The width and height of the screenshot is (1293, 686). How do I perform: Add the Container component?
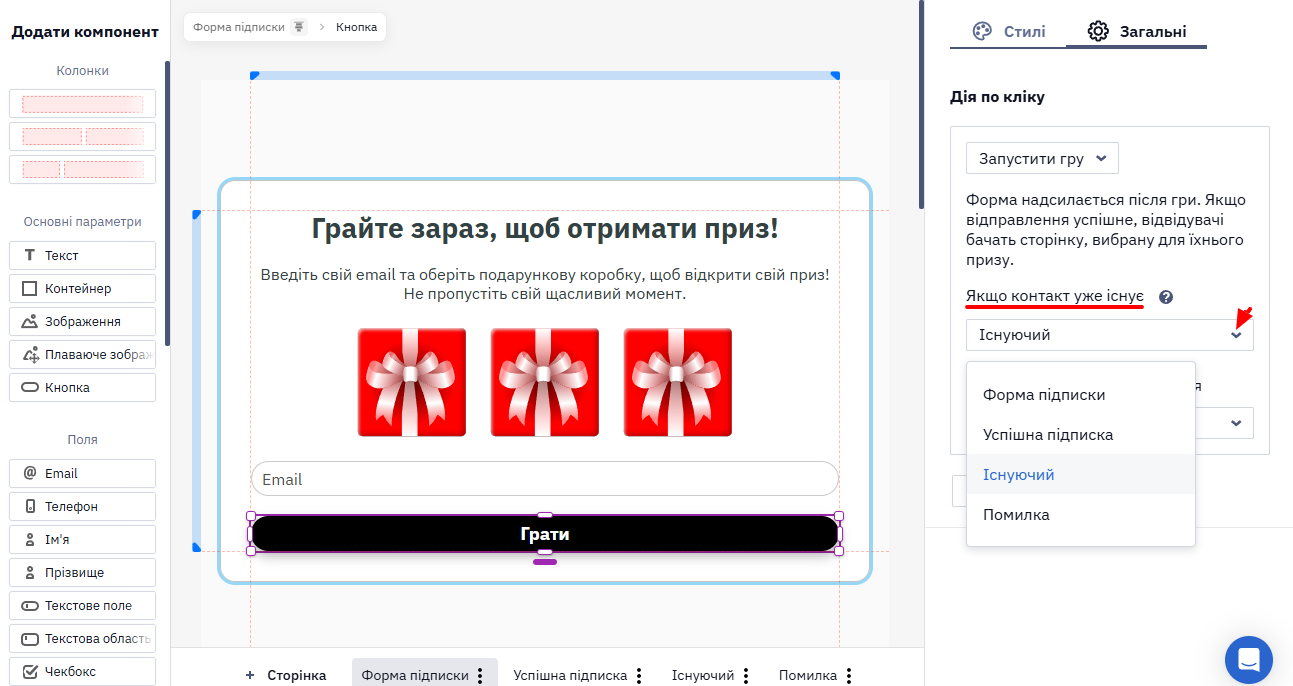click(x=82, y=288)
